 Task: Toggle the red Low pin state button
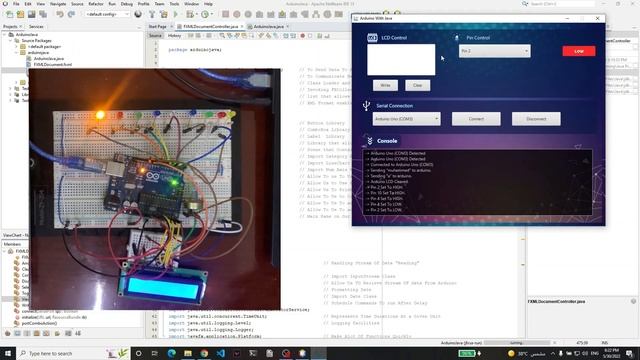pos(578,51)
